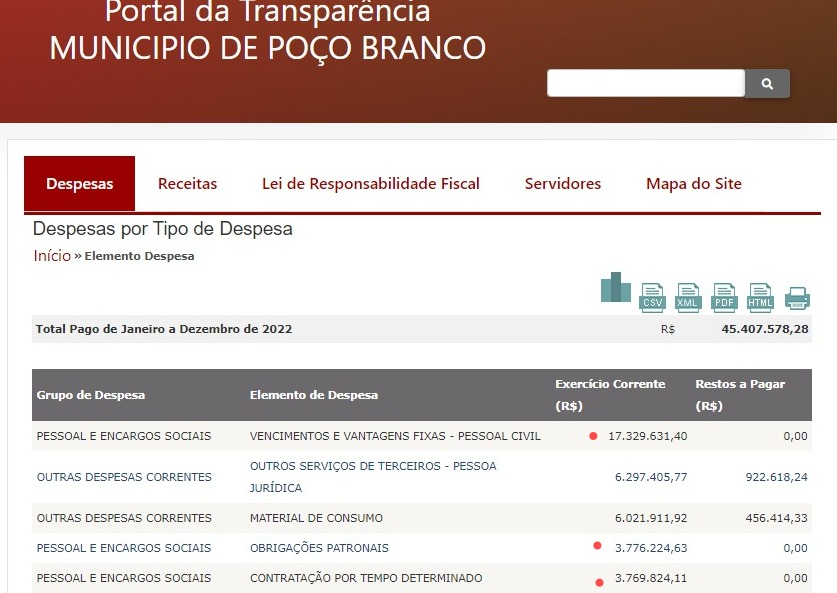Follow the Início breadcrumb link
The image size is (837, 593).
point(52,256)
